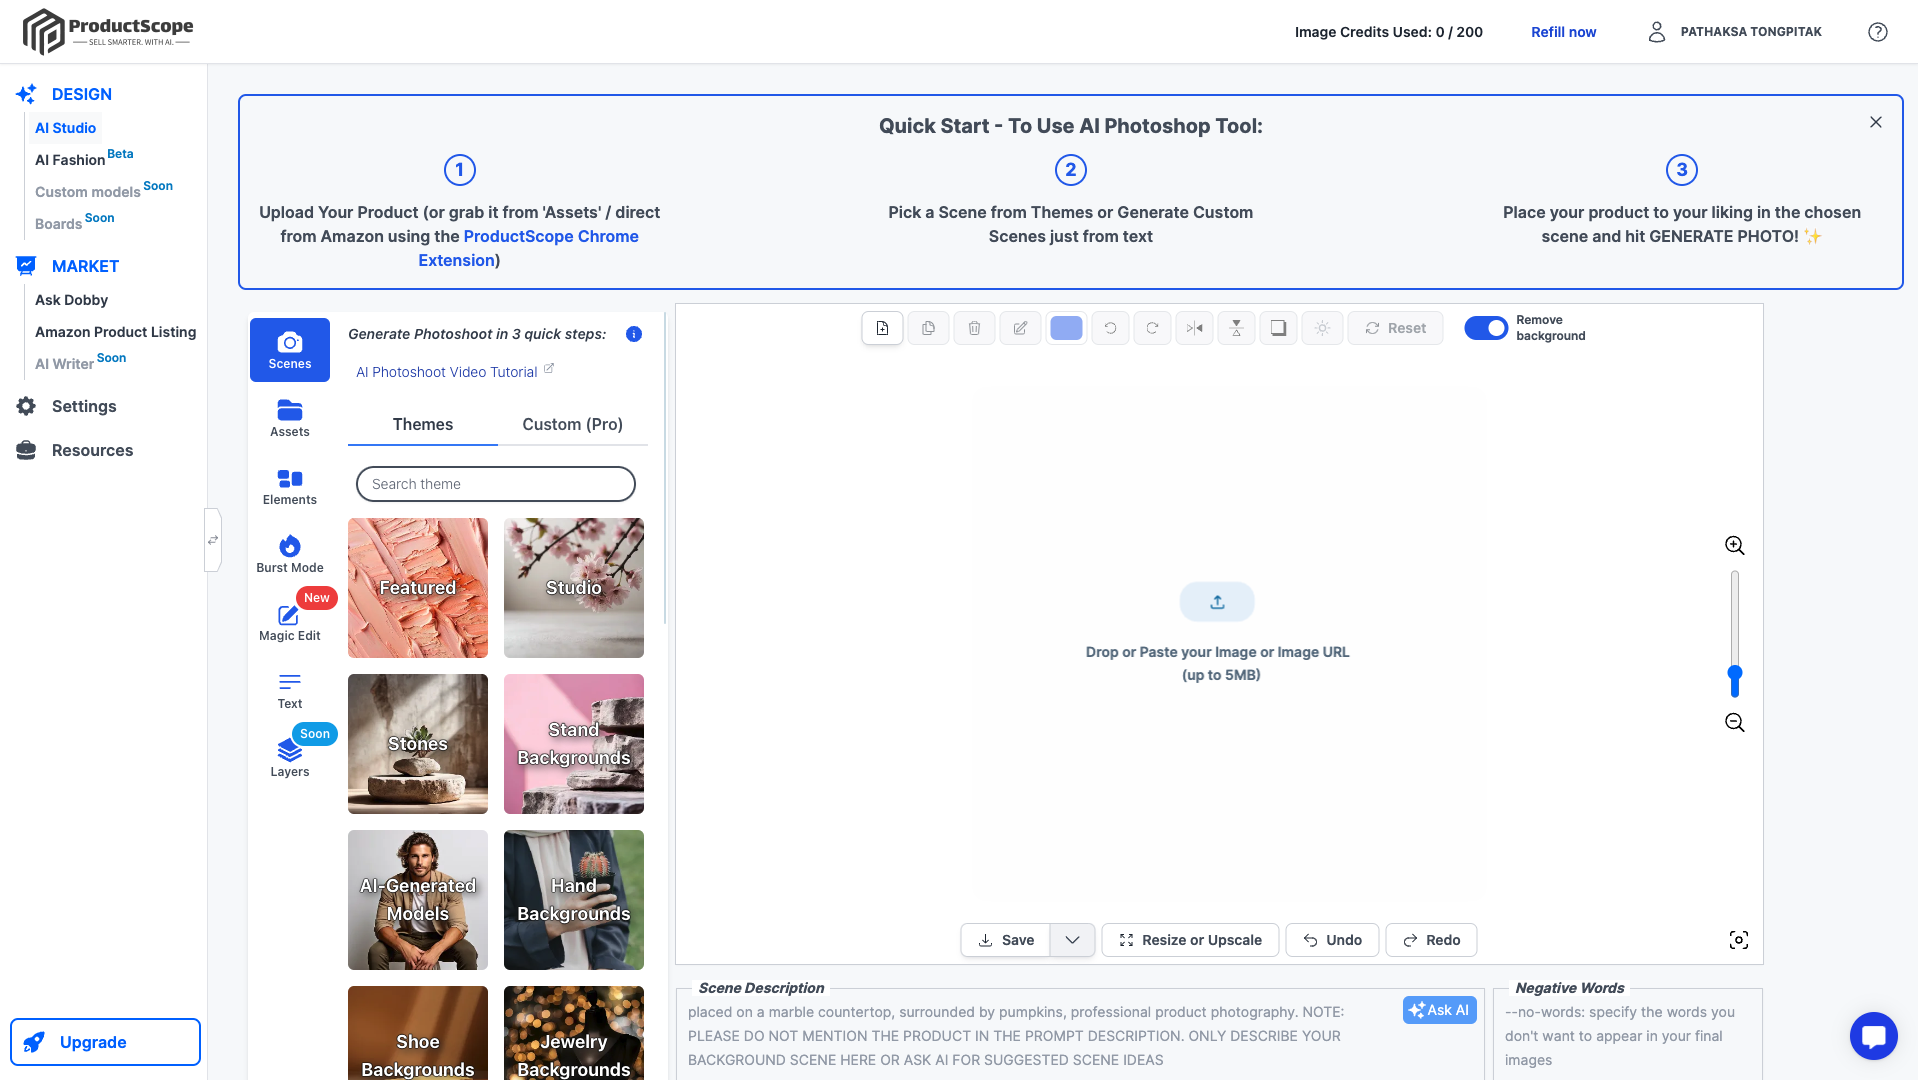This screenshot has width=1918, height=1080.
Task: Open the AI Photoshoot Video Tutorial link
Action: click(x=446, y=371)
